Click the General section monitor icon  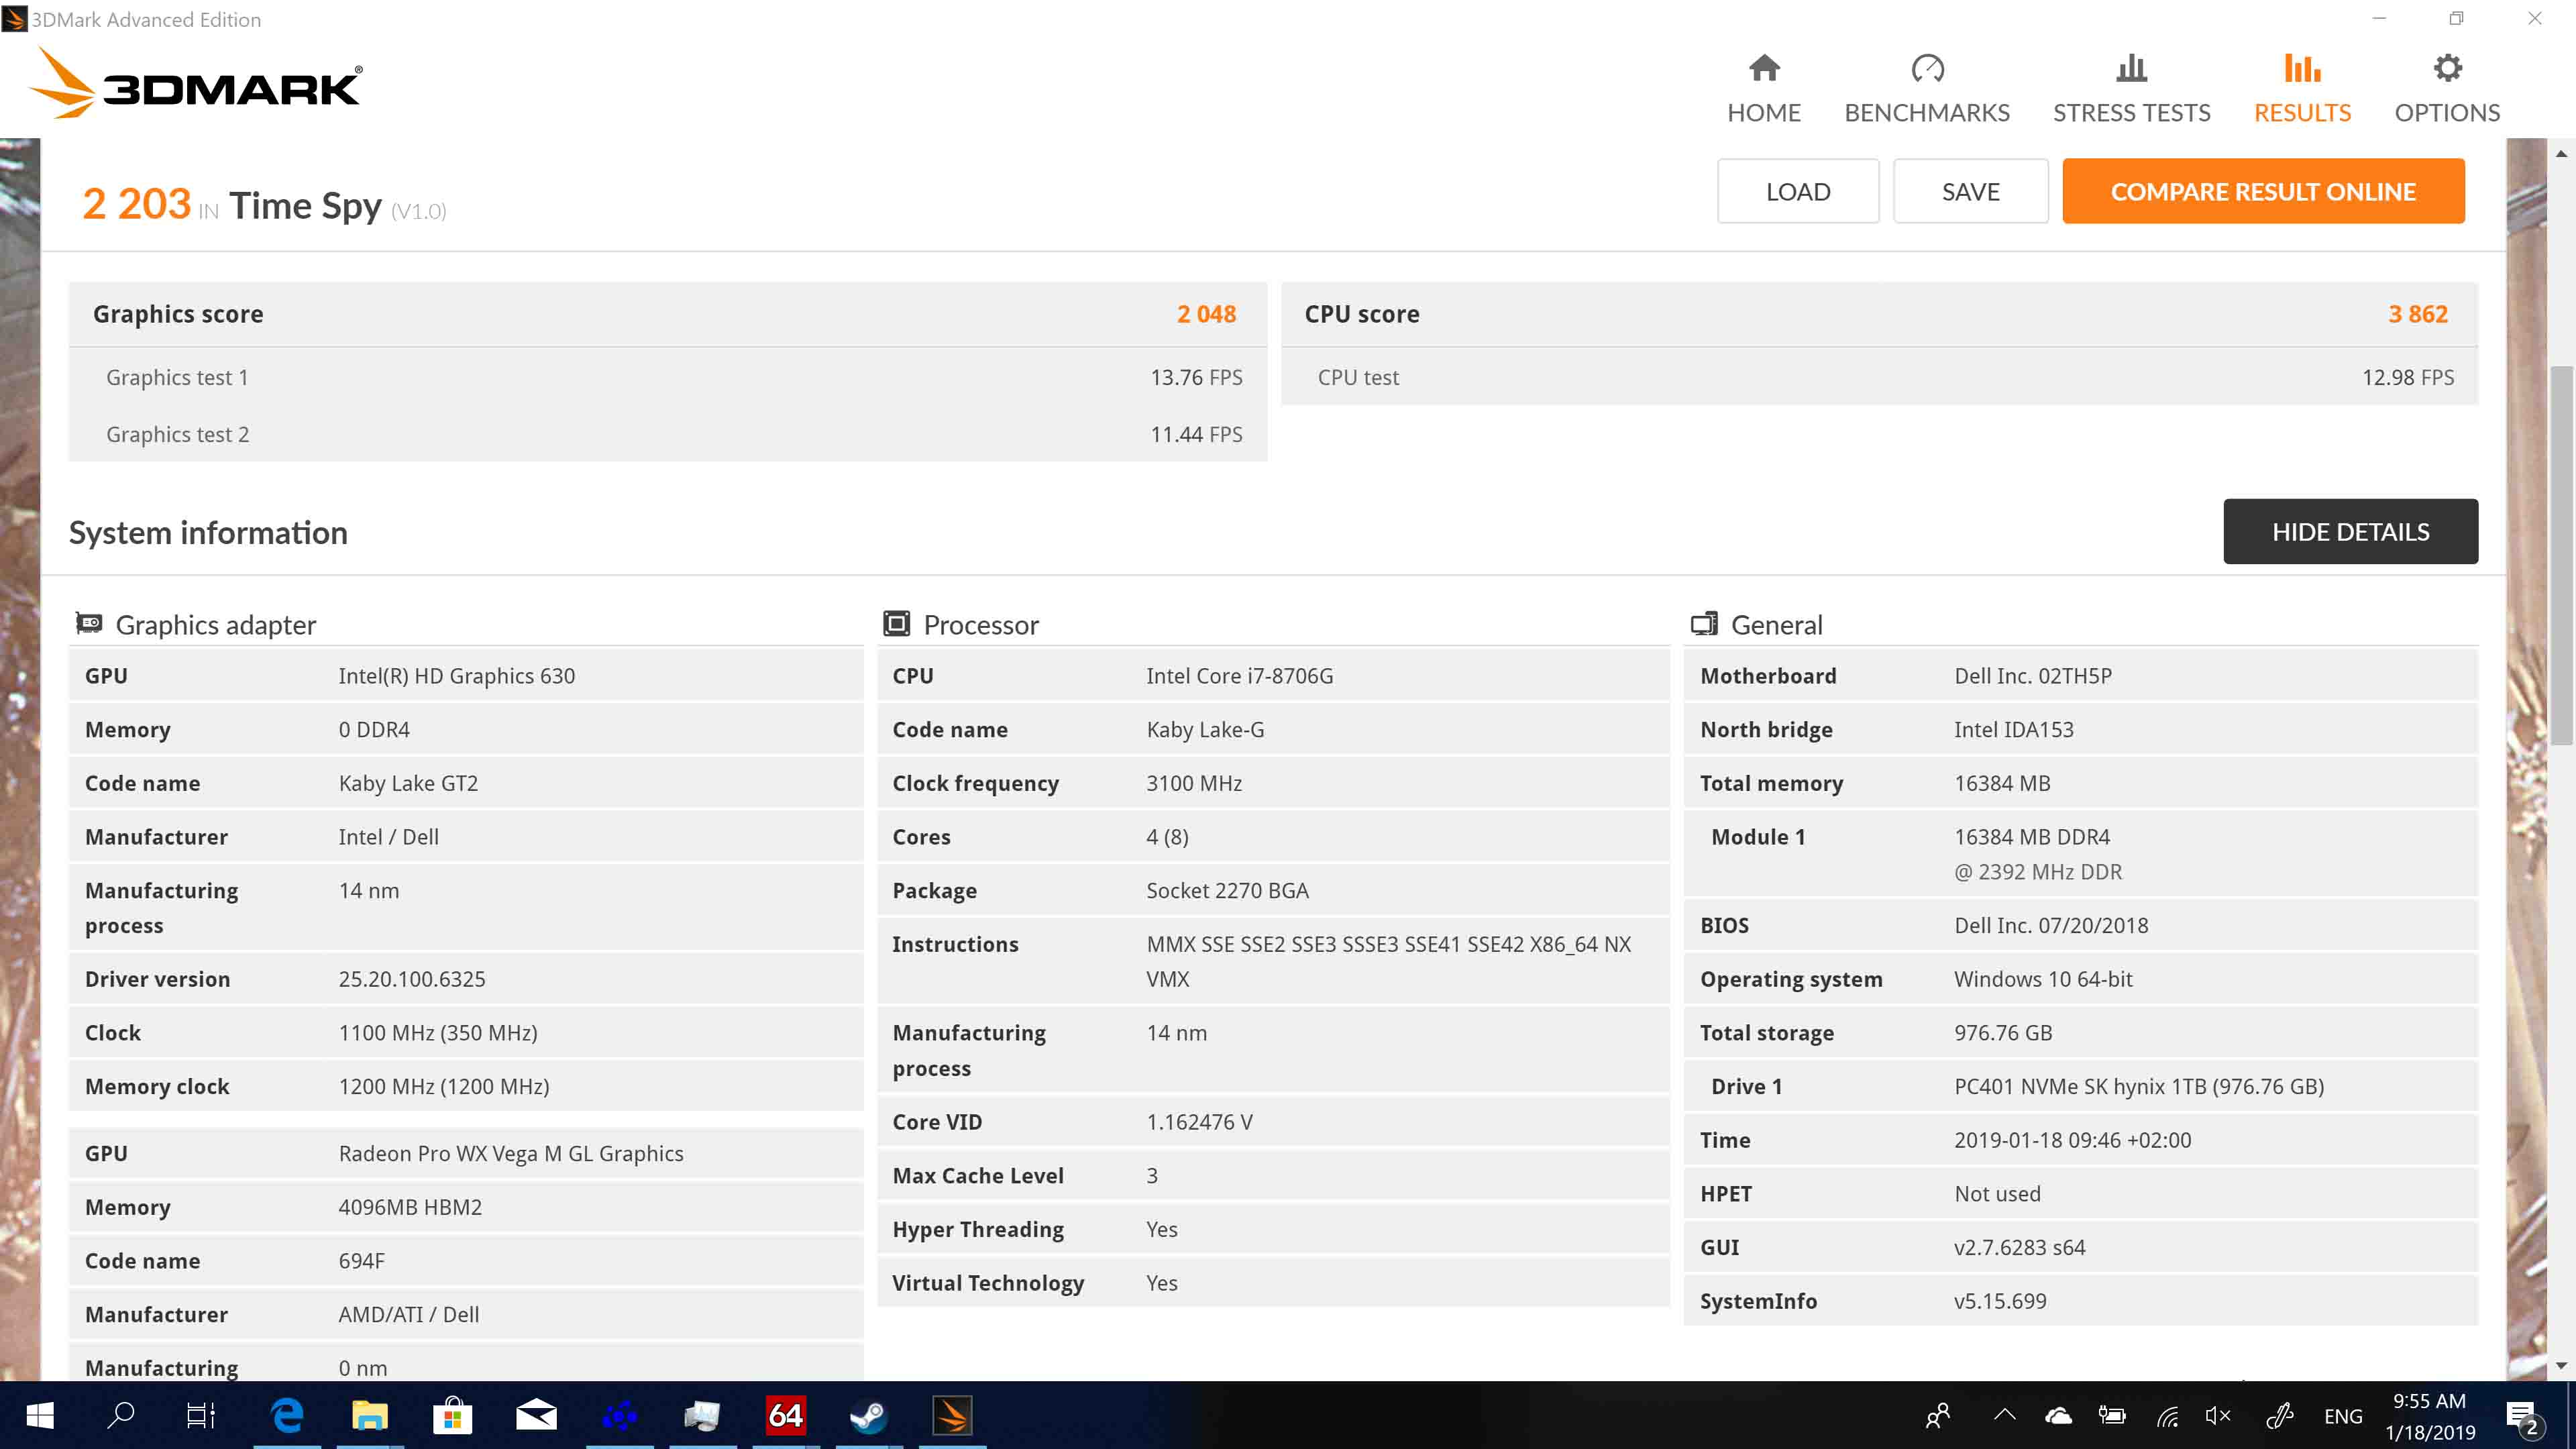[1705, 624]
